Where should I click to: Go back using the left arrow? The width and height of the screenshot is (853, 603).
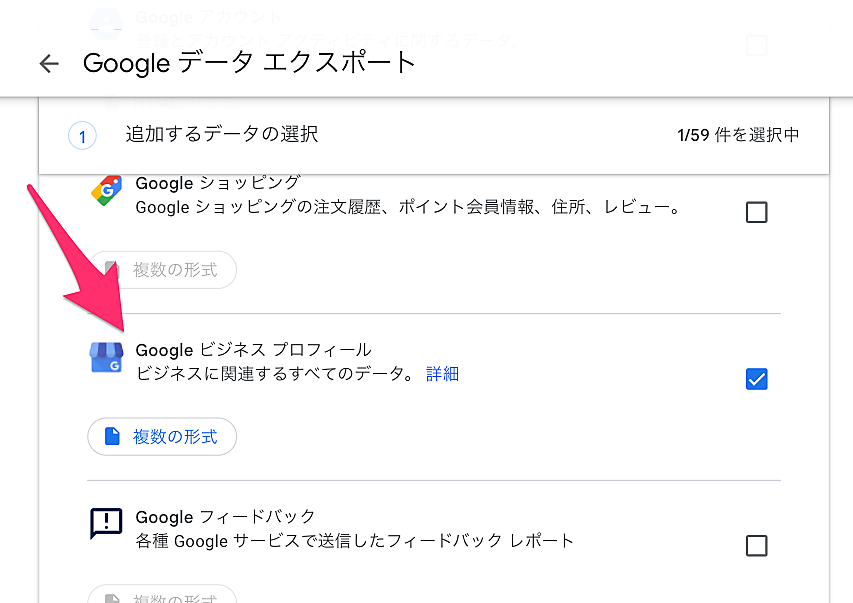pyautogui.click(x=49, y=64)
